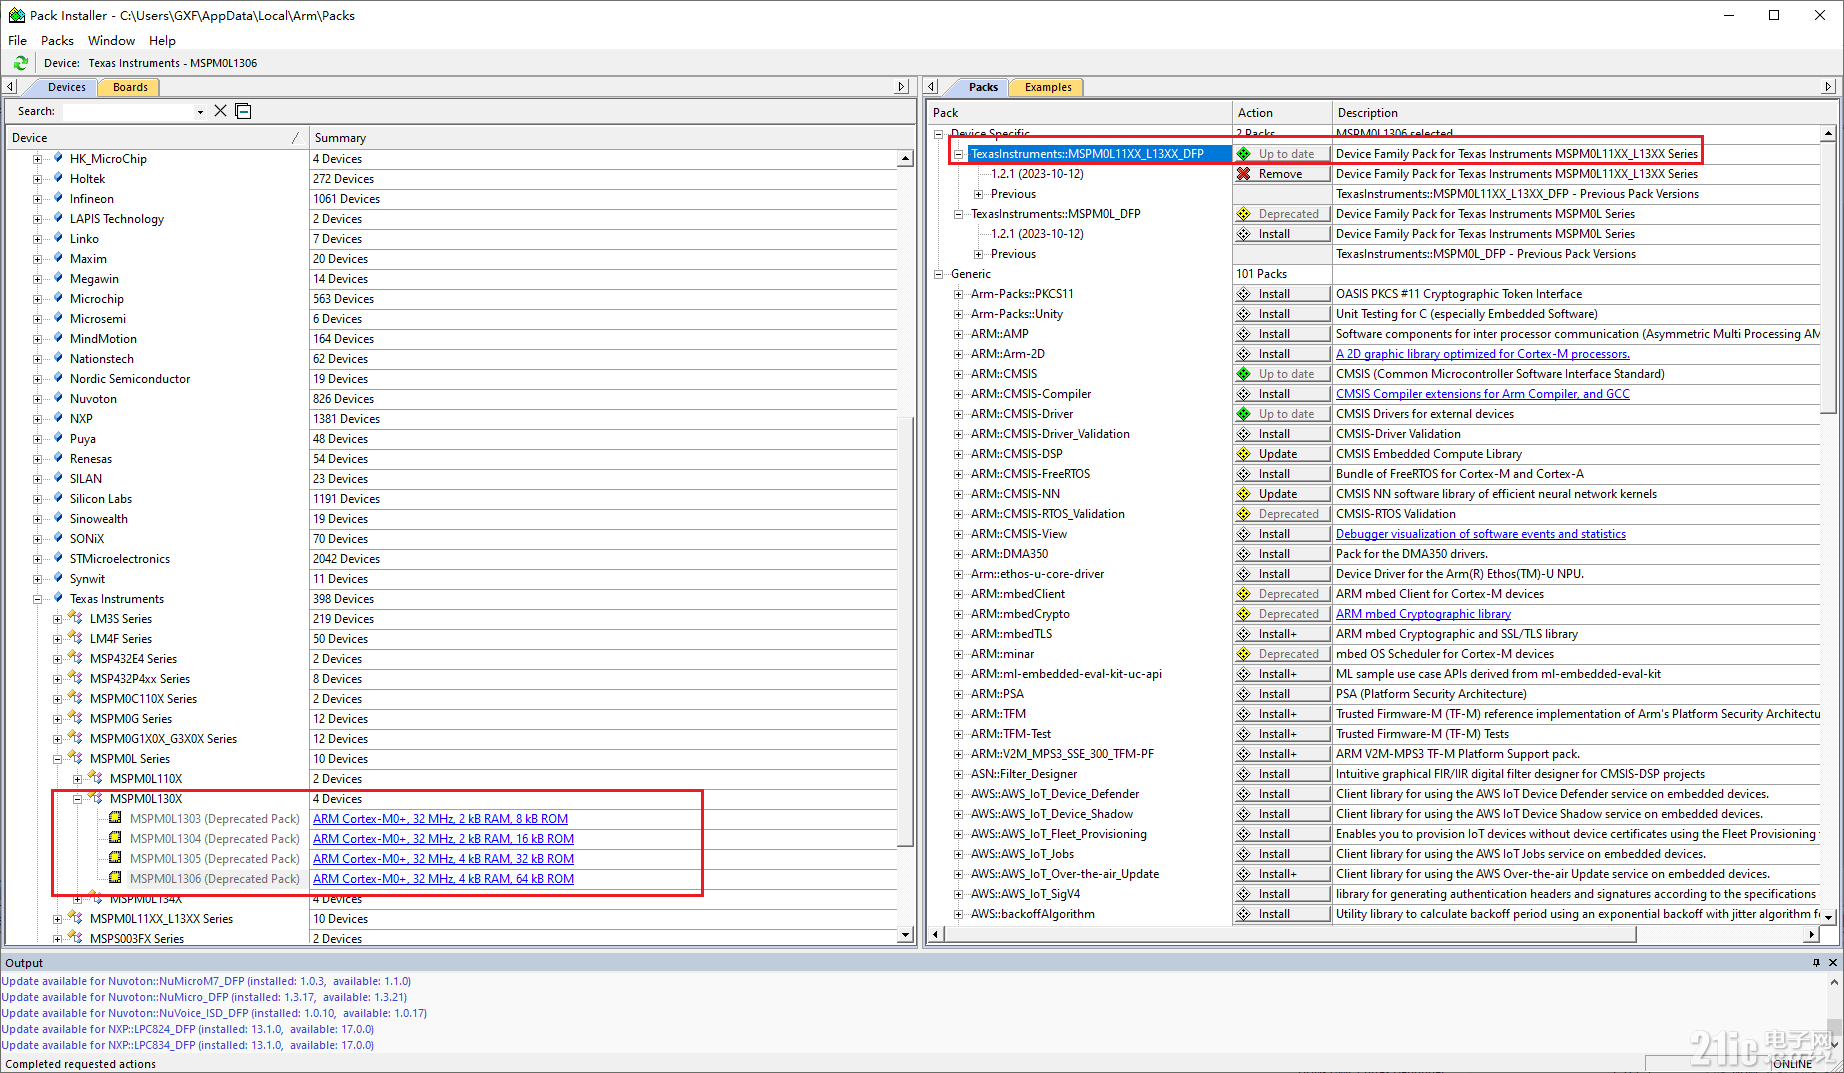1844x1073 pixels.
Task: Click Devices pane vertical scrollbar down arrow
Action: [905, 935]
